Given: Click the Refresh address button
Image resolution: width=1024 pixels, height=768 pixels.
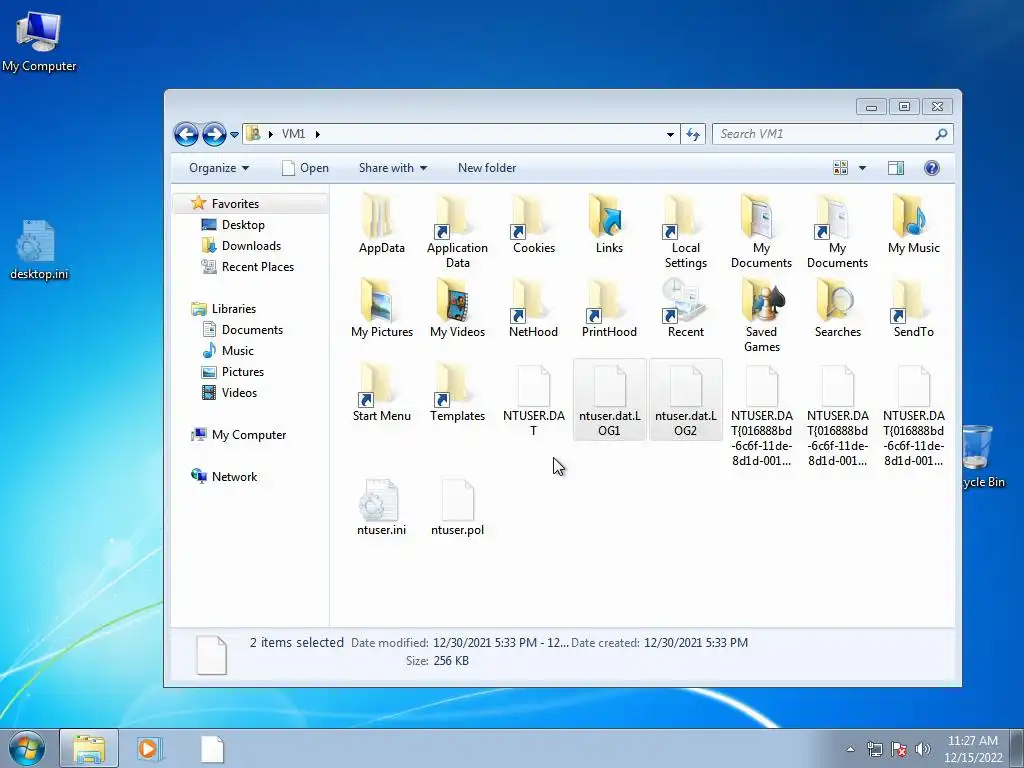Looking at the screenshot, I should 693,135.
